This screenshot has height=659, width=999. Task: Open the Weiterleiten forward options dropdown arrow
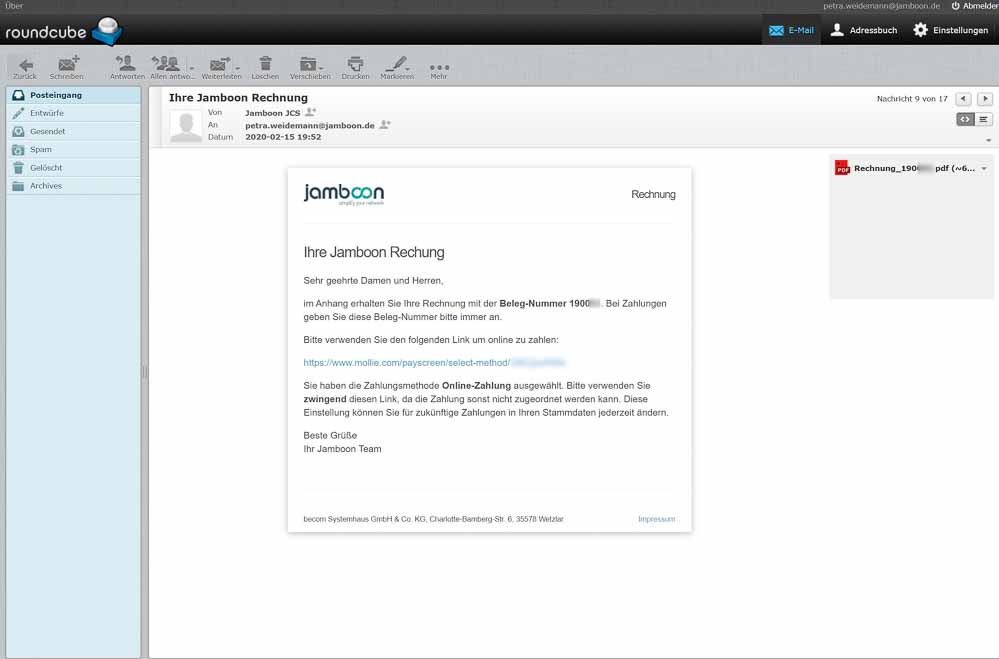(238, 67)
